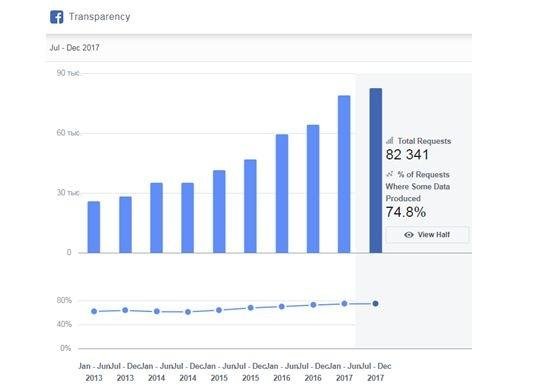
Task: Click the 40% axis label
Action: [x=64, y=324]
